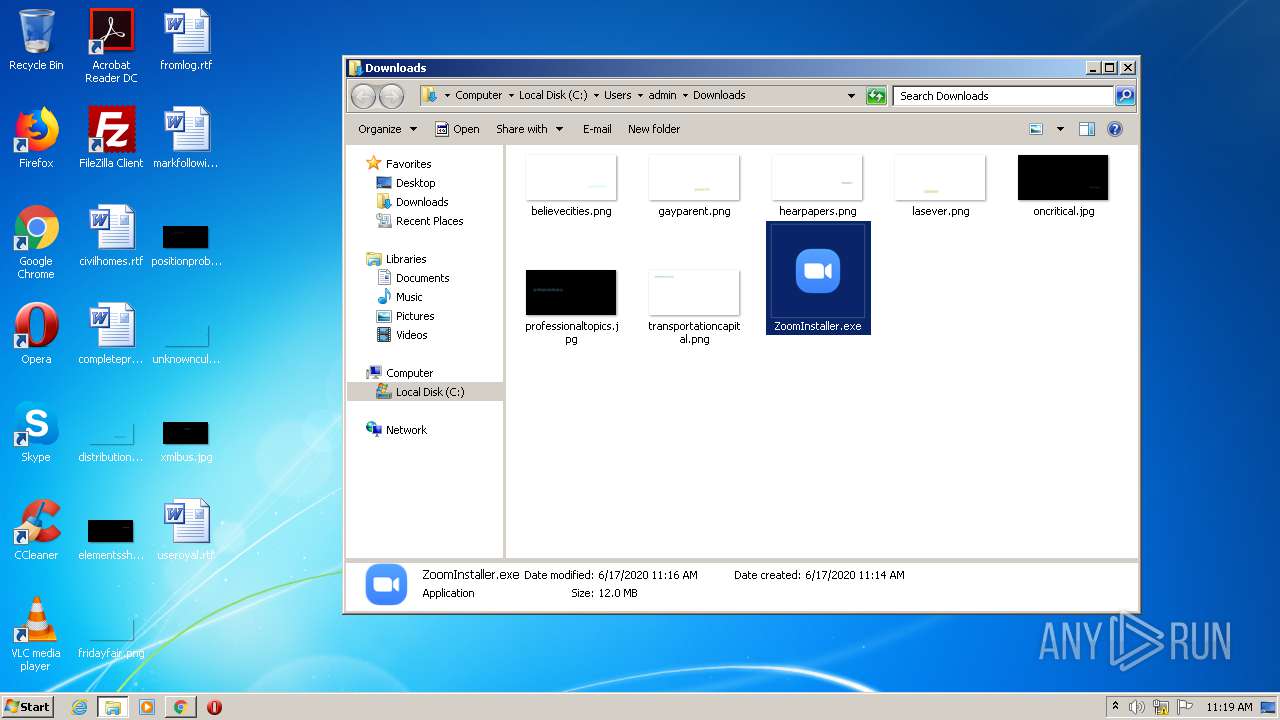Toggle the preview pane button

click(1087, 129)
